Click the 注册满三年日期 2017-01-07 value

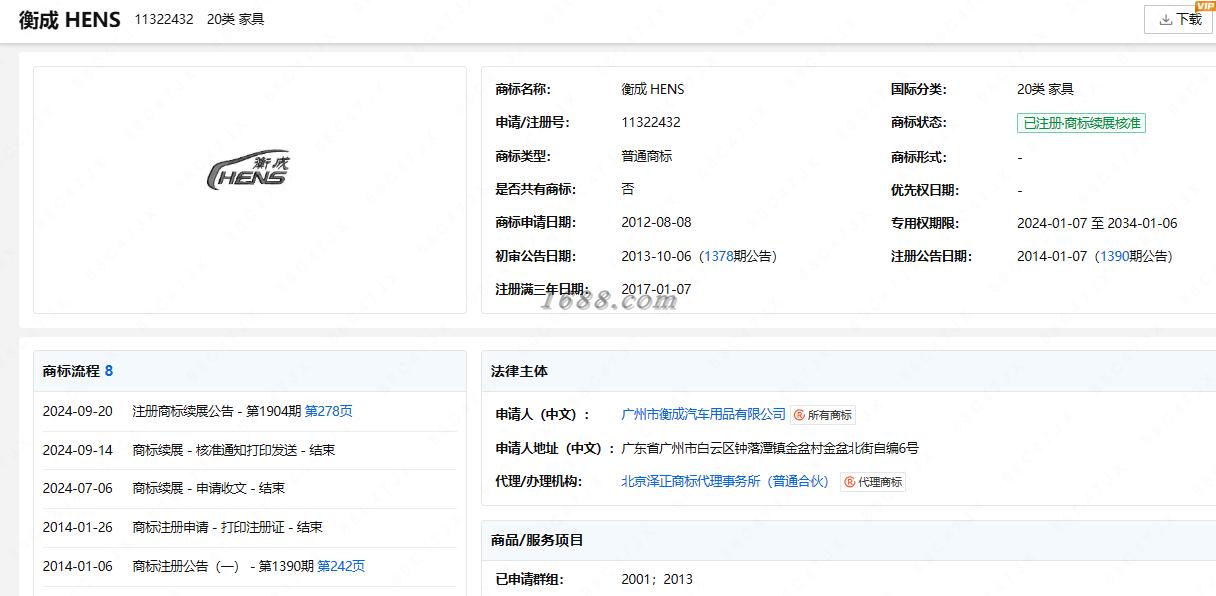[656, 289]
